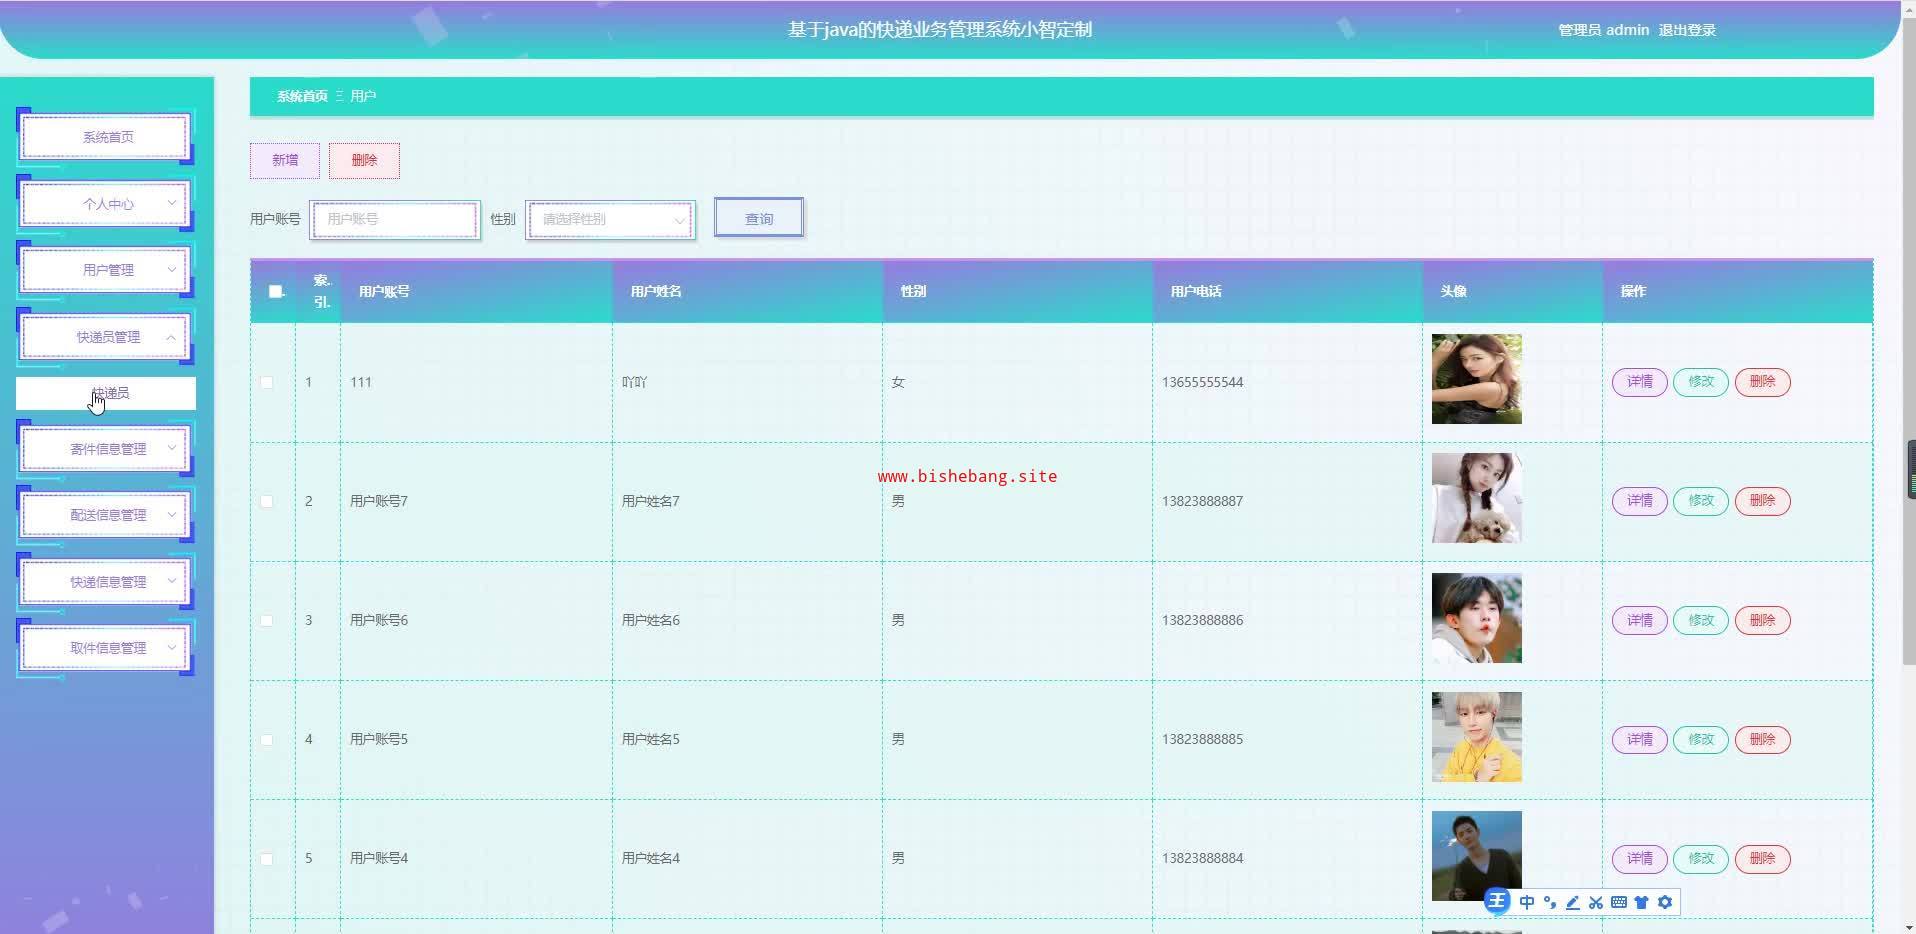Click the 管理员 admin label in header
This screenshot has height=934, width=1916.
tap(1603, 30)
